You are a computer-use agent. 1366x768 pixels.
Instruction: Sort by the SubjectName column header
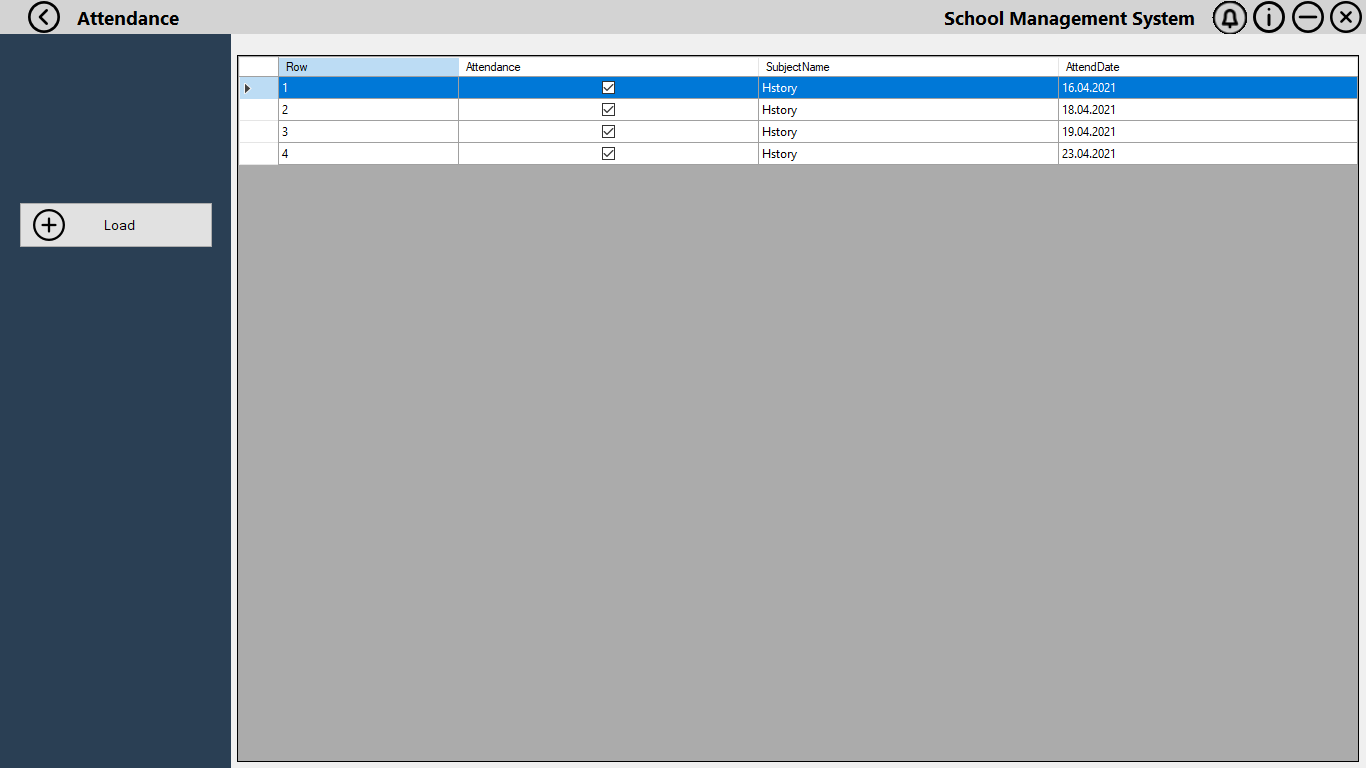[906, 66]
